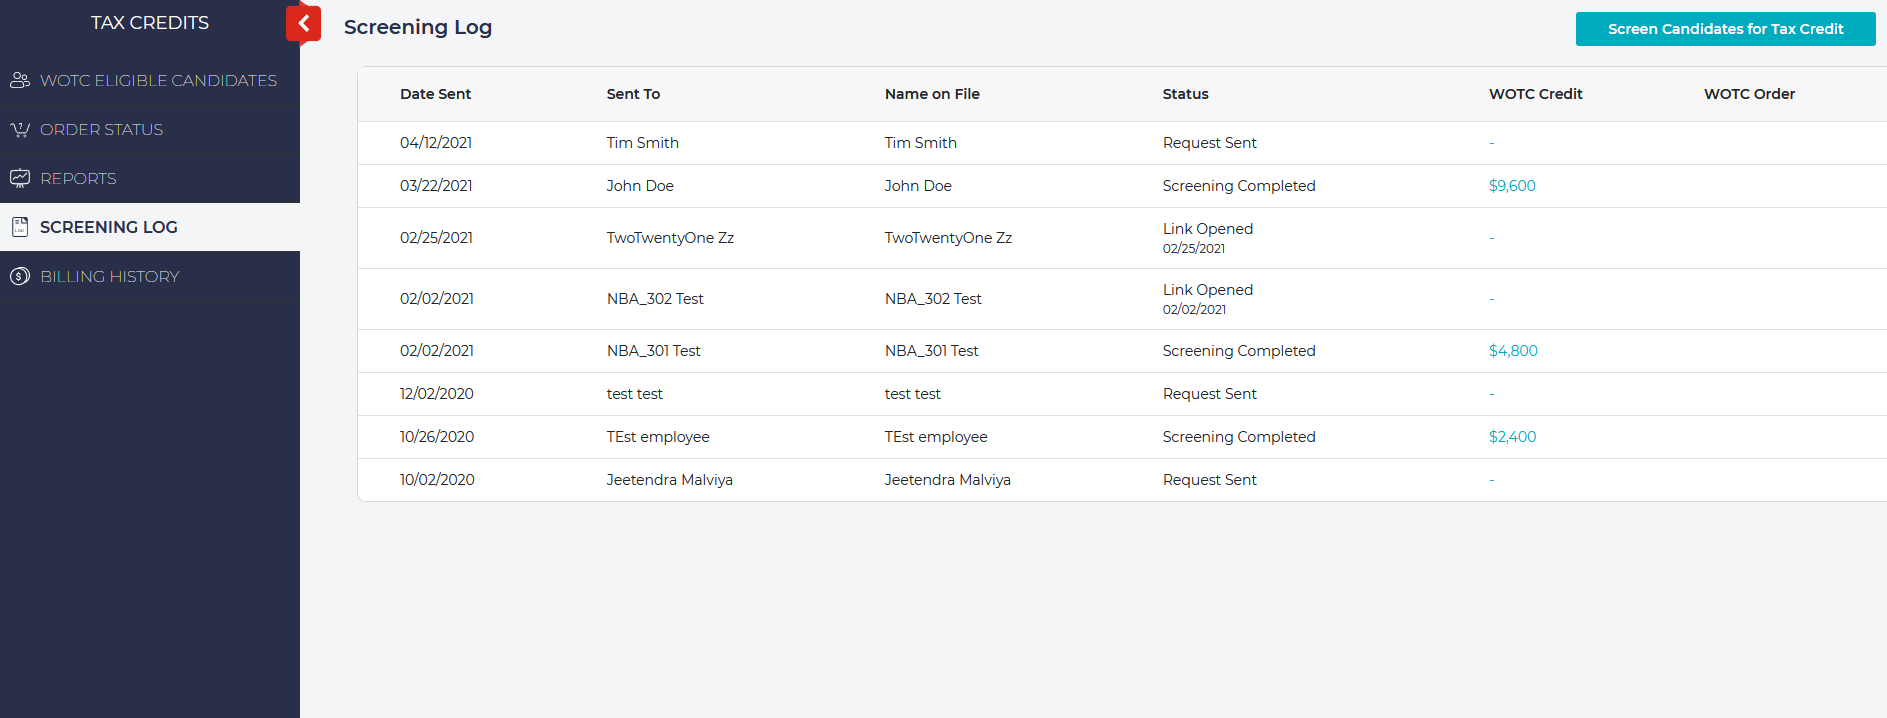Open the WOTC Eligible Candidates menu item
Image resolution: width=1887 pixels, height=718 pixels.
pos(158,80)
